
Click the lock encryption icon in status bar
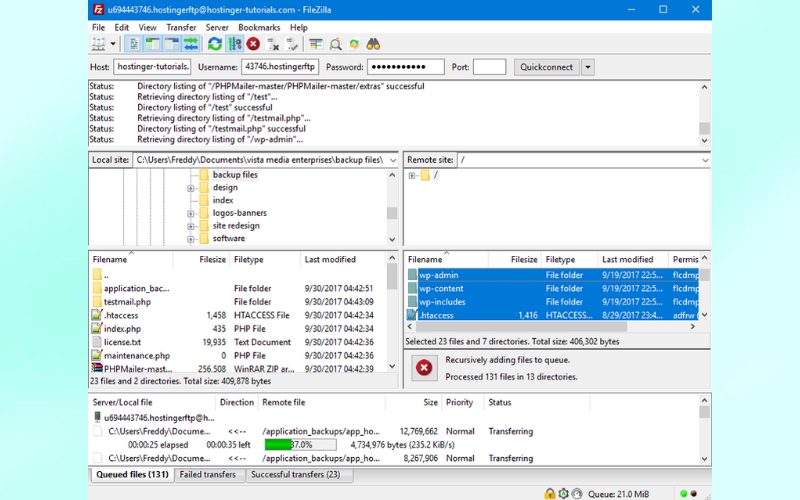[549, 493]
